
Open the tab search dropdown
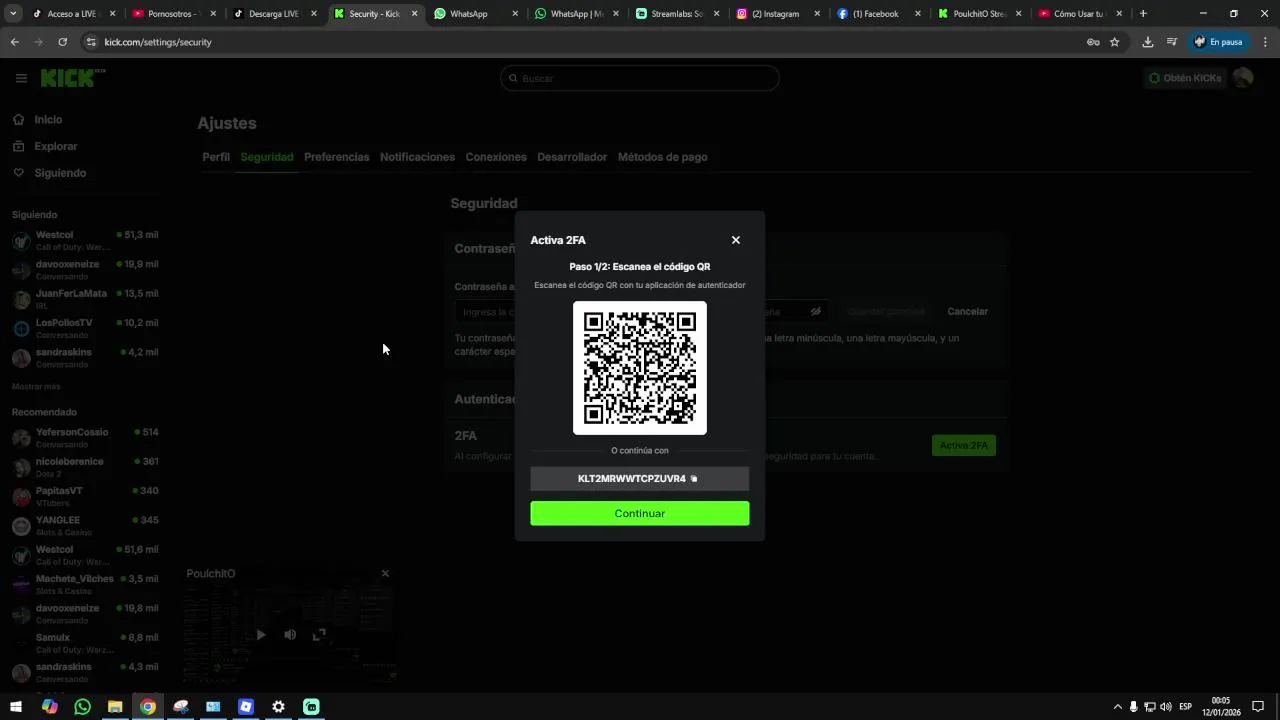pos(13,14)
